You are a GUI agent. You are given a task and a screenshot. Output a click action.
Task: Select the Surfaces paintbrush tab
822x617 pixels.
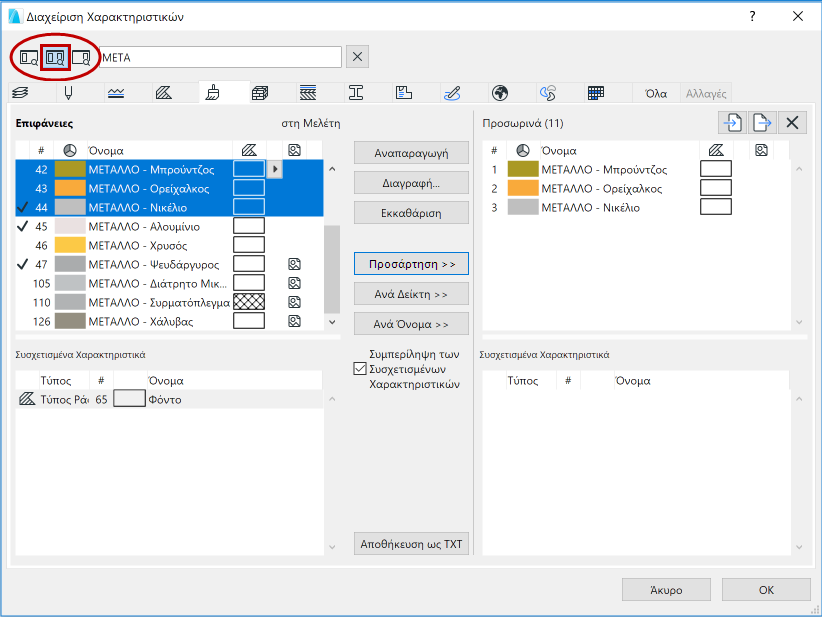pyautogui.click(x=212, y=94)
